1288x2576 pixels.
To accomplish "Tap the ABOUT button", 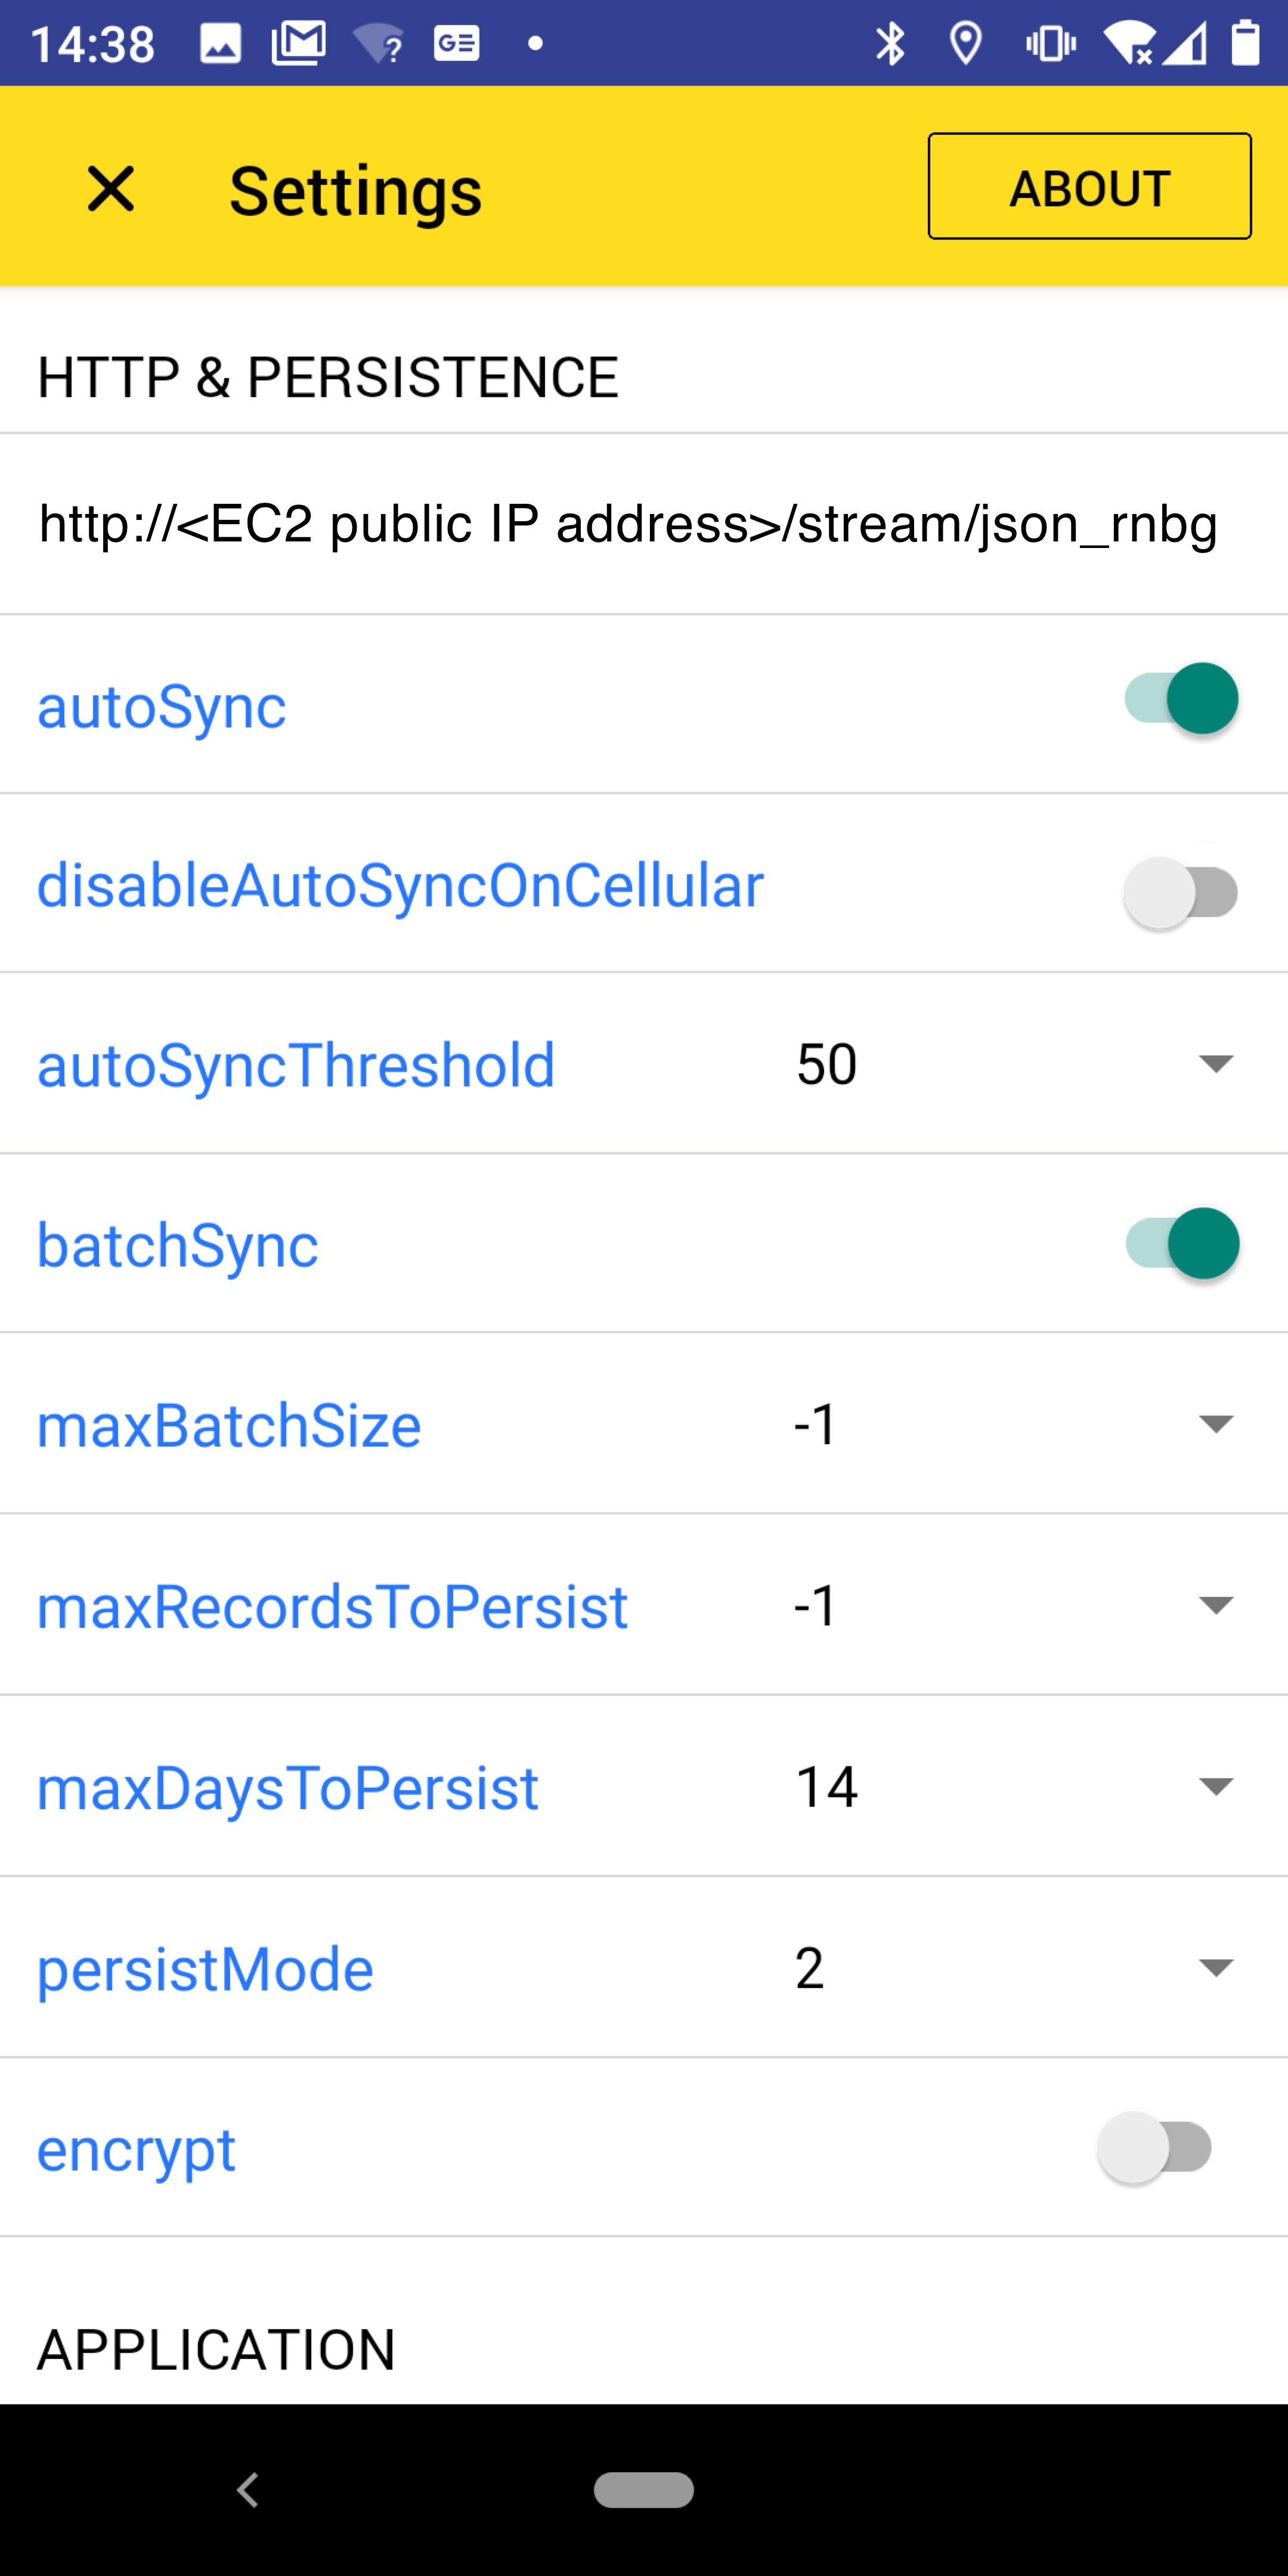I will click(x=1089, y=187).
